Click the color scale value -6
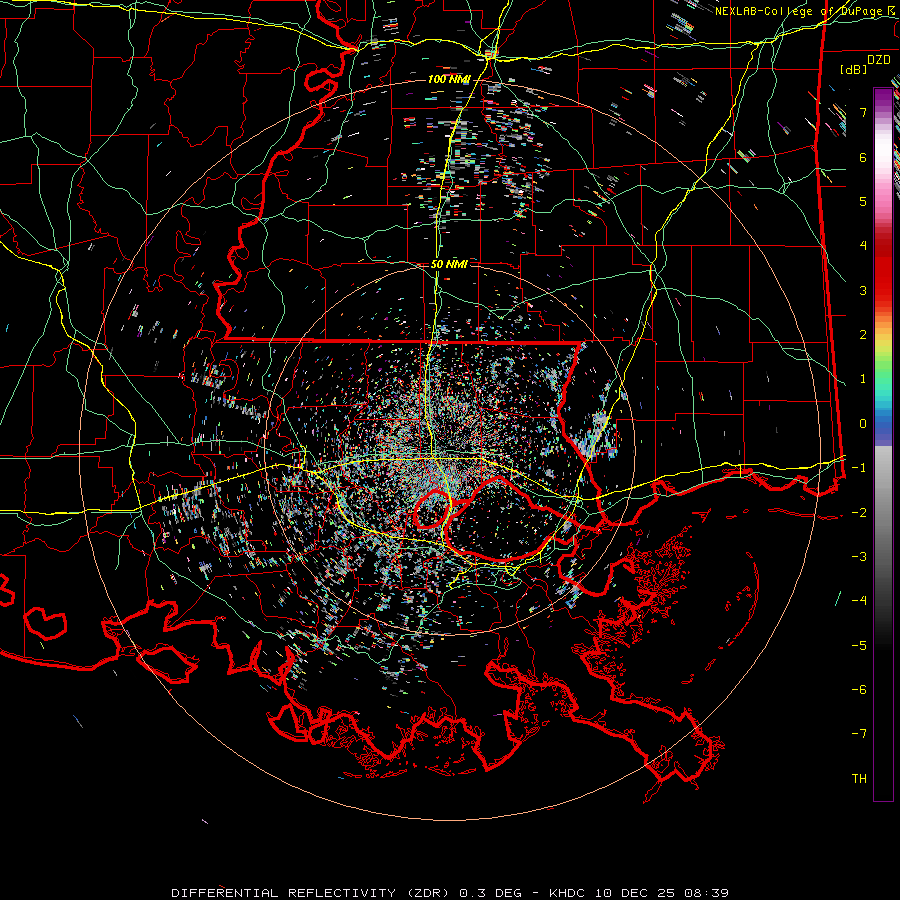Image resolution: width=900 pixels, height=900 pixels. (x=859, y=690)
